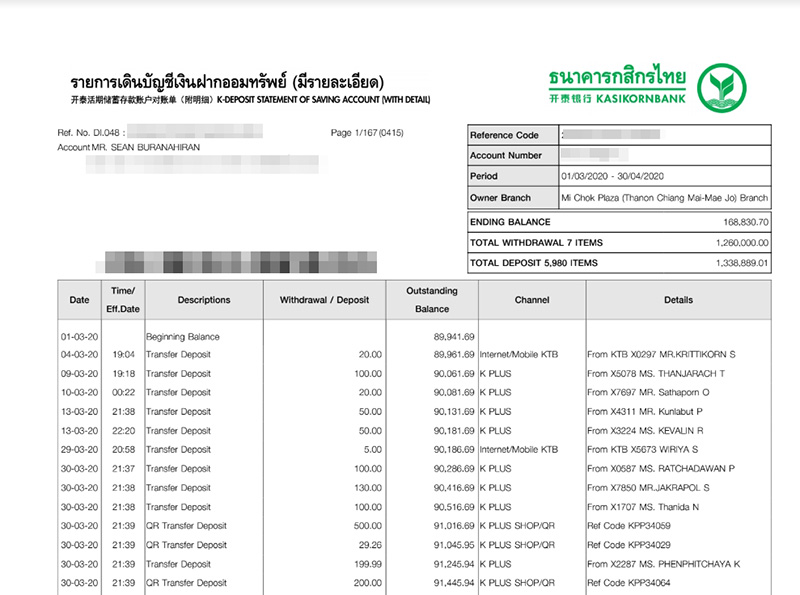This screenshot has width=800, height=595.
Task: Select balance 90,516.69
Action: click(454, 507)
